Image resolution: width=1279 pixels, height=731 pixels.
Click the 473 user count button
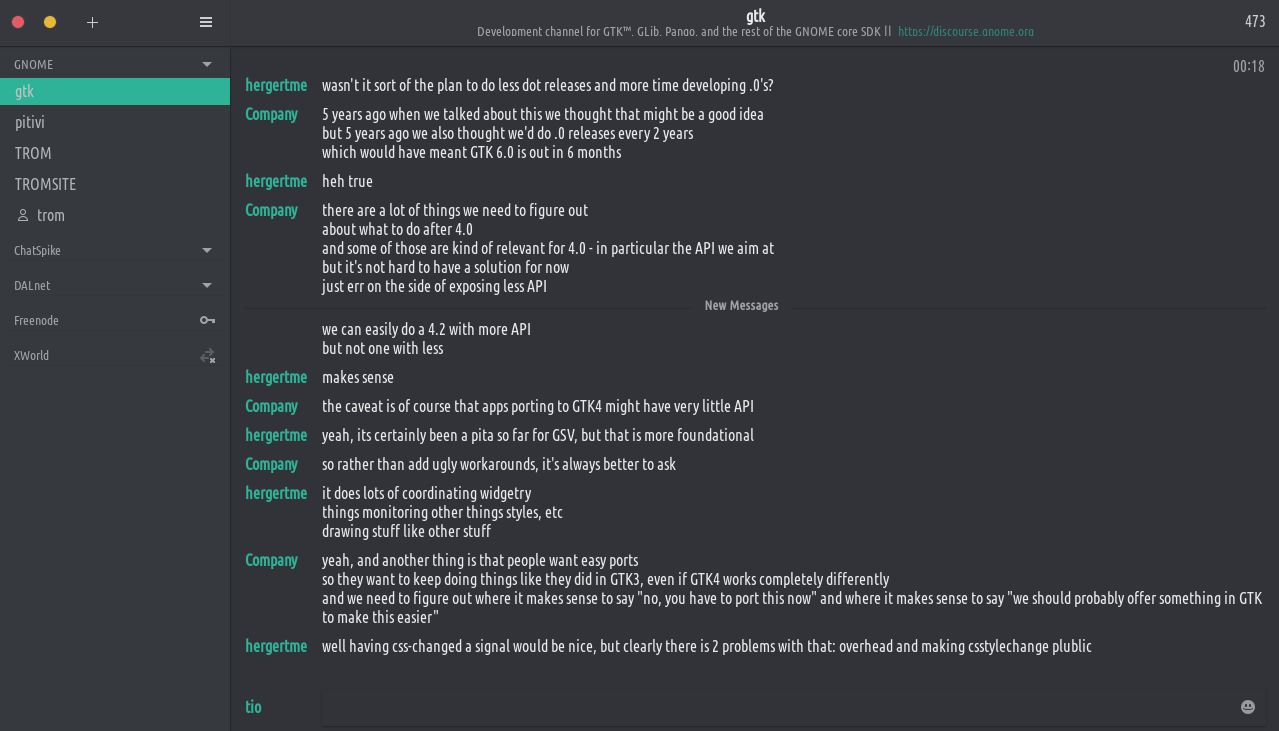[1255, 21]
